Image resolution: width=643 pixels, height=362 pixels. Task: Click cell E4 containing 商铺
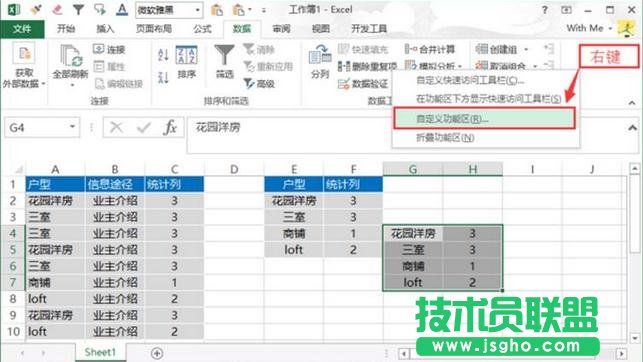coord(294,233)
